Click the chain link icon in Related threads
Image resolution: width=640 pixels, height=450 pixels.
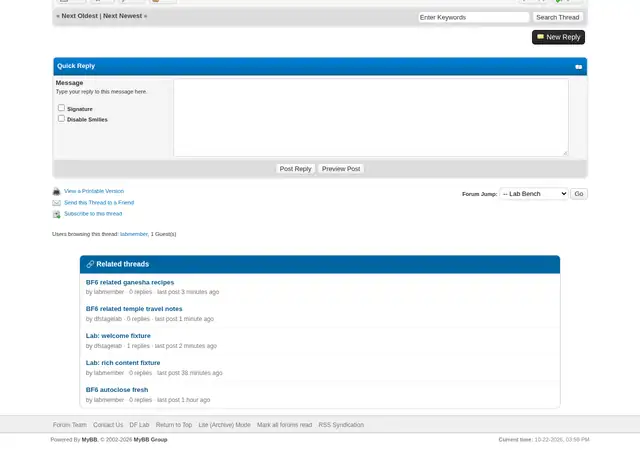click(x=90, y=264)
